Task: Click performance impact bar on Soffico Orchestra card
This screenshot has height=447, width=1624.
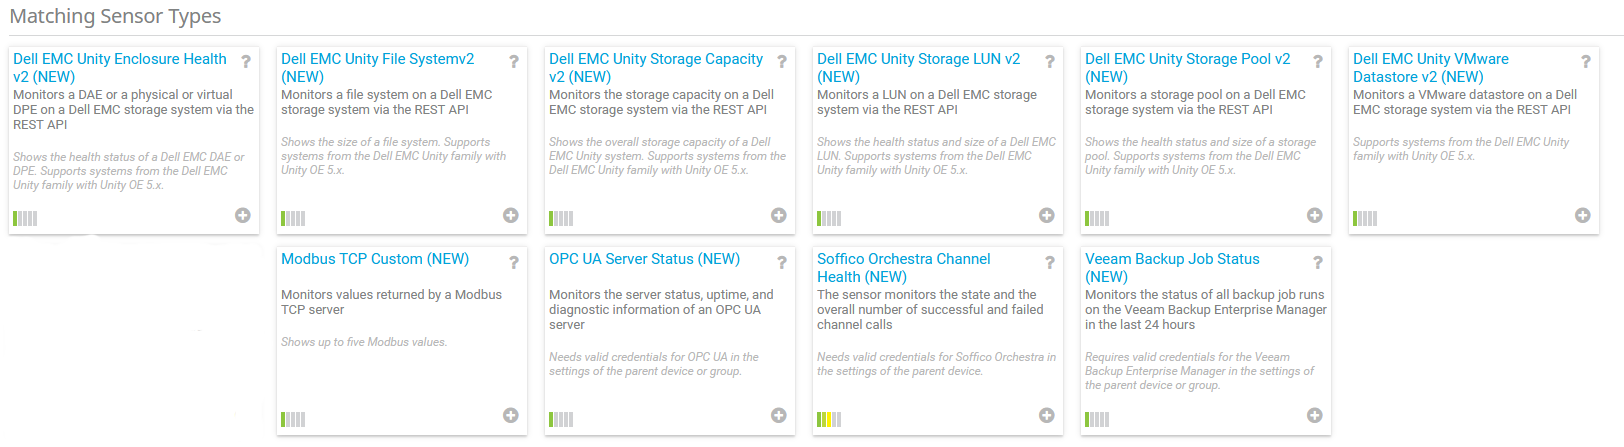Action: 829,419
